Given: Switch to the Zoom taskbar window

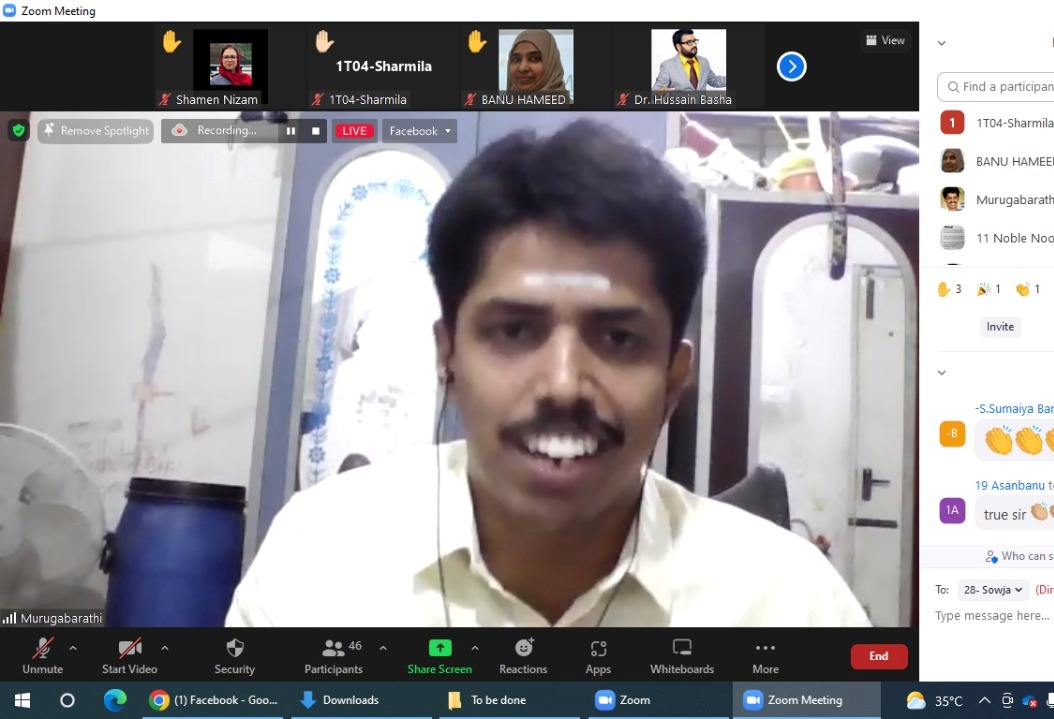Looking at the screenshot, I should point(658,700).
